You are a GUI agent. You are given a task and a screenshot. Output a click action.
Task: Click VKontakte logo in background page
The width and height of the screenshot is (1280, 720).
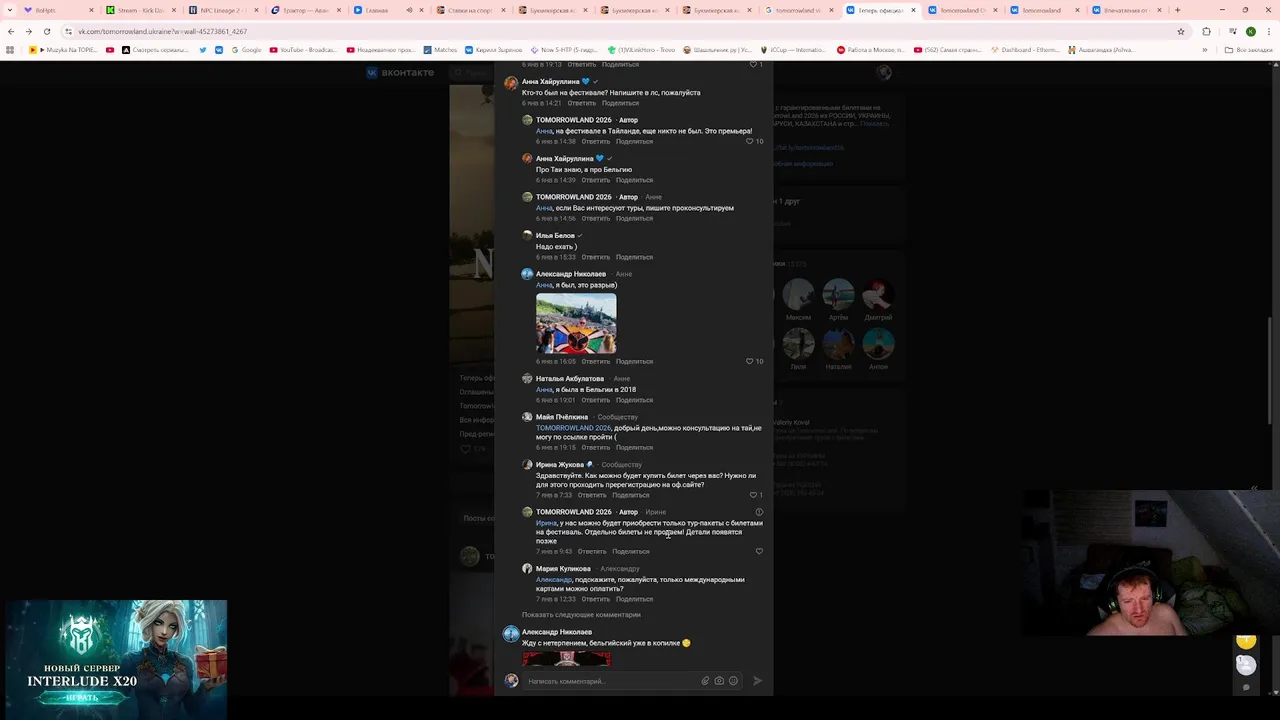[400, 73]
